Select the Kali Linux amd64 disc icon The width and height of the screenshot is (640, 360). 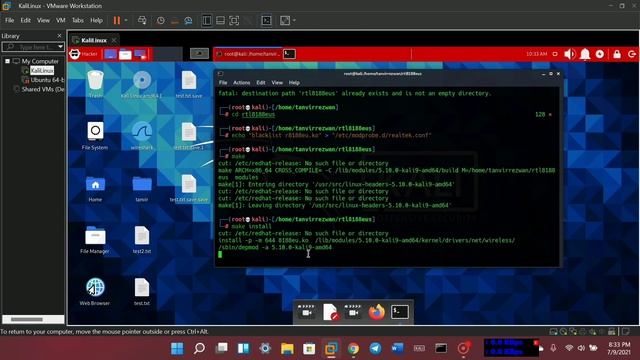coord(142,84)
